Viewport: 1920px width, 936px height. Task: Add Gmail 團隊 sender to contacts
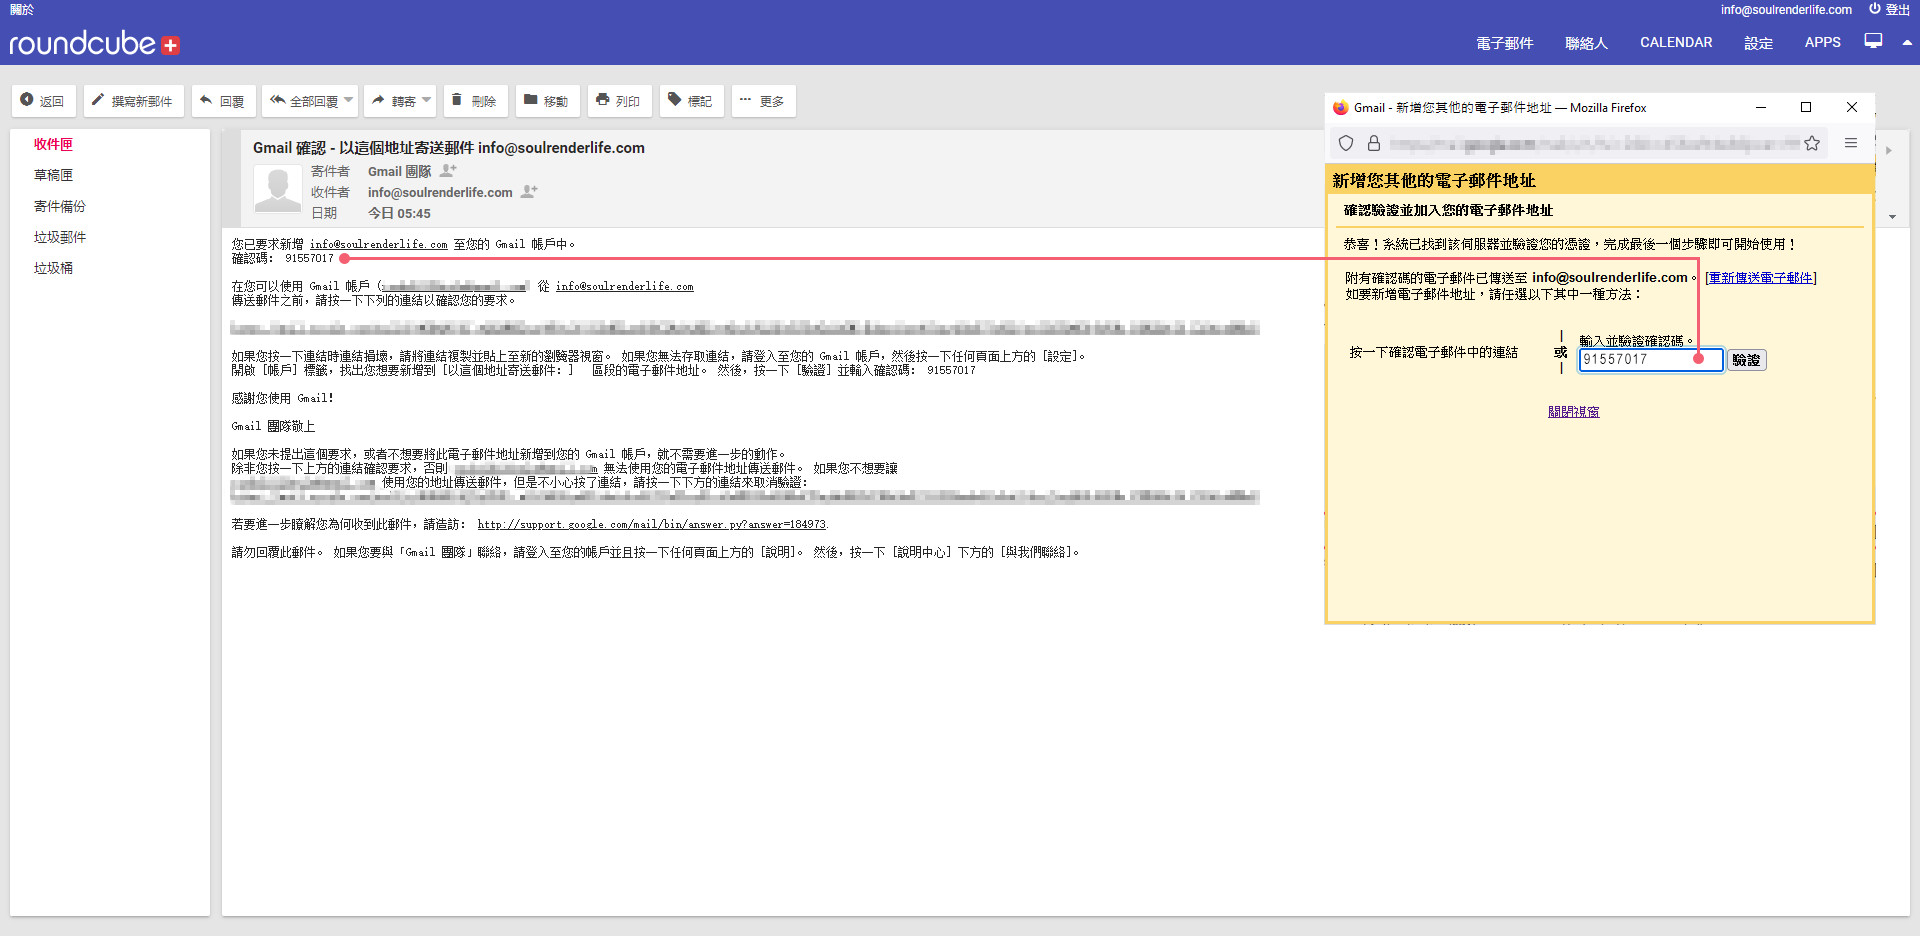(448, 171)
